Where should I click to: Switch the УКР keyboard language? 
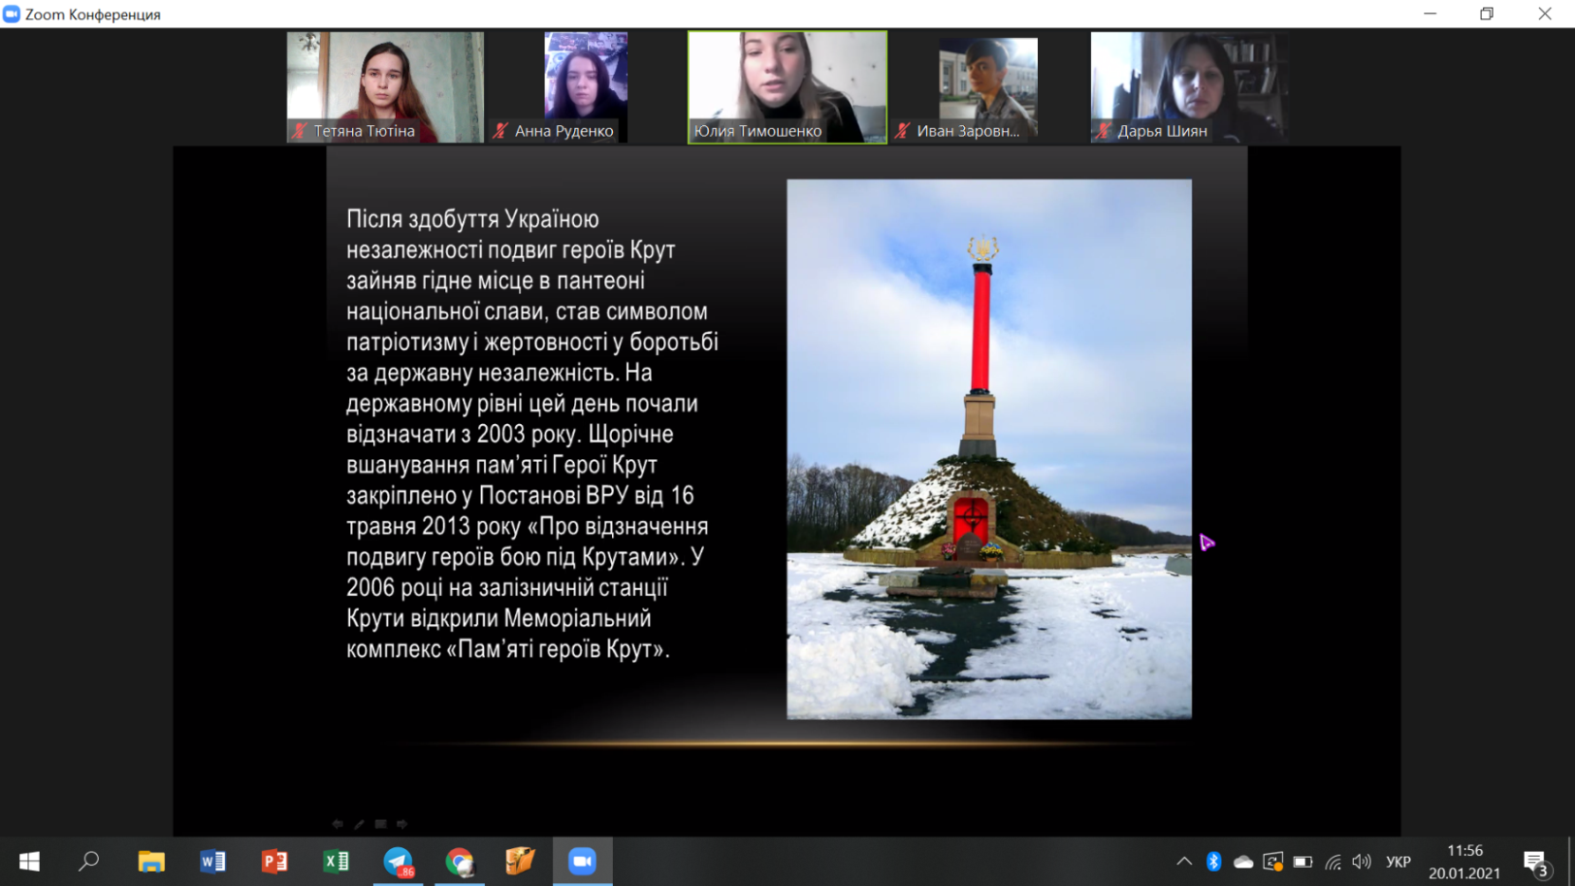tap(1398, 861)
